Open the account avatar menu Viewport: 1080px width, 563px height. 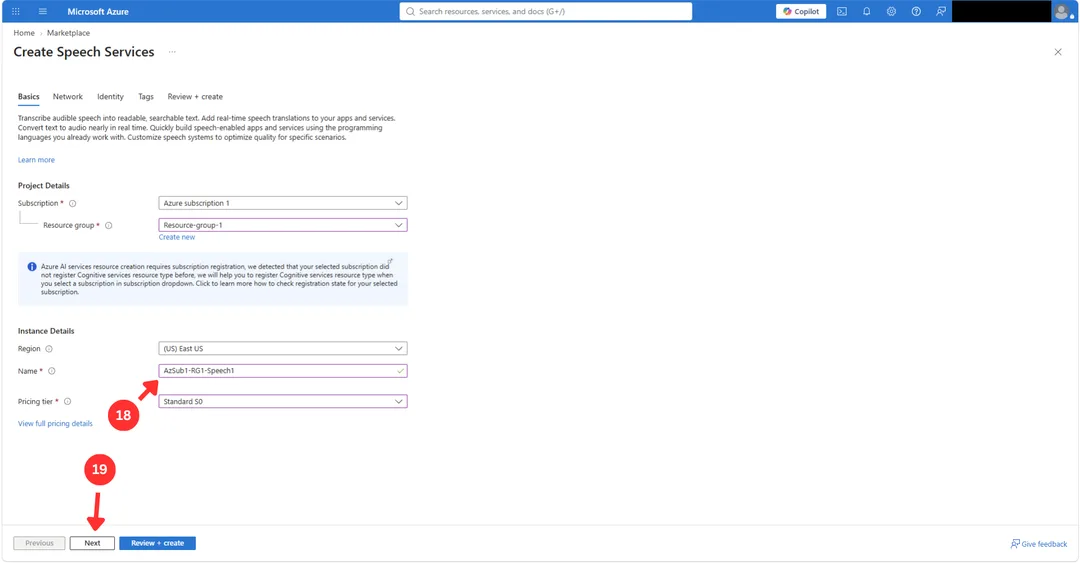1062,11
